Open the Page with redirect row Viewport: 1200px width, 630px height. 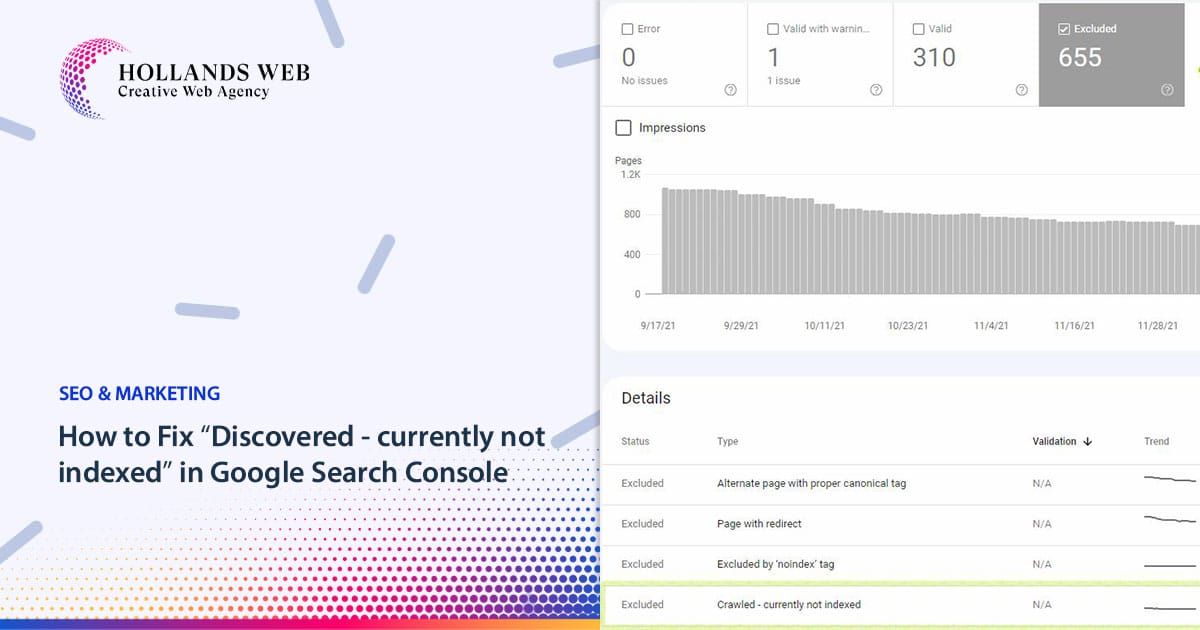(x=900, y=524)
